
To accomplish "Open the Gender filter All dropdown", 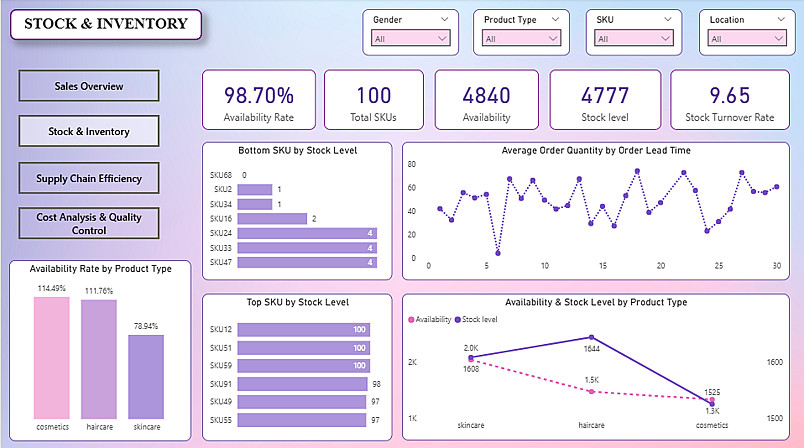I will click(x=411, y=38).
